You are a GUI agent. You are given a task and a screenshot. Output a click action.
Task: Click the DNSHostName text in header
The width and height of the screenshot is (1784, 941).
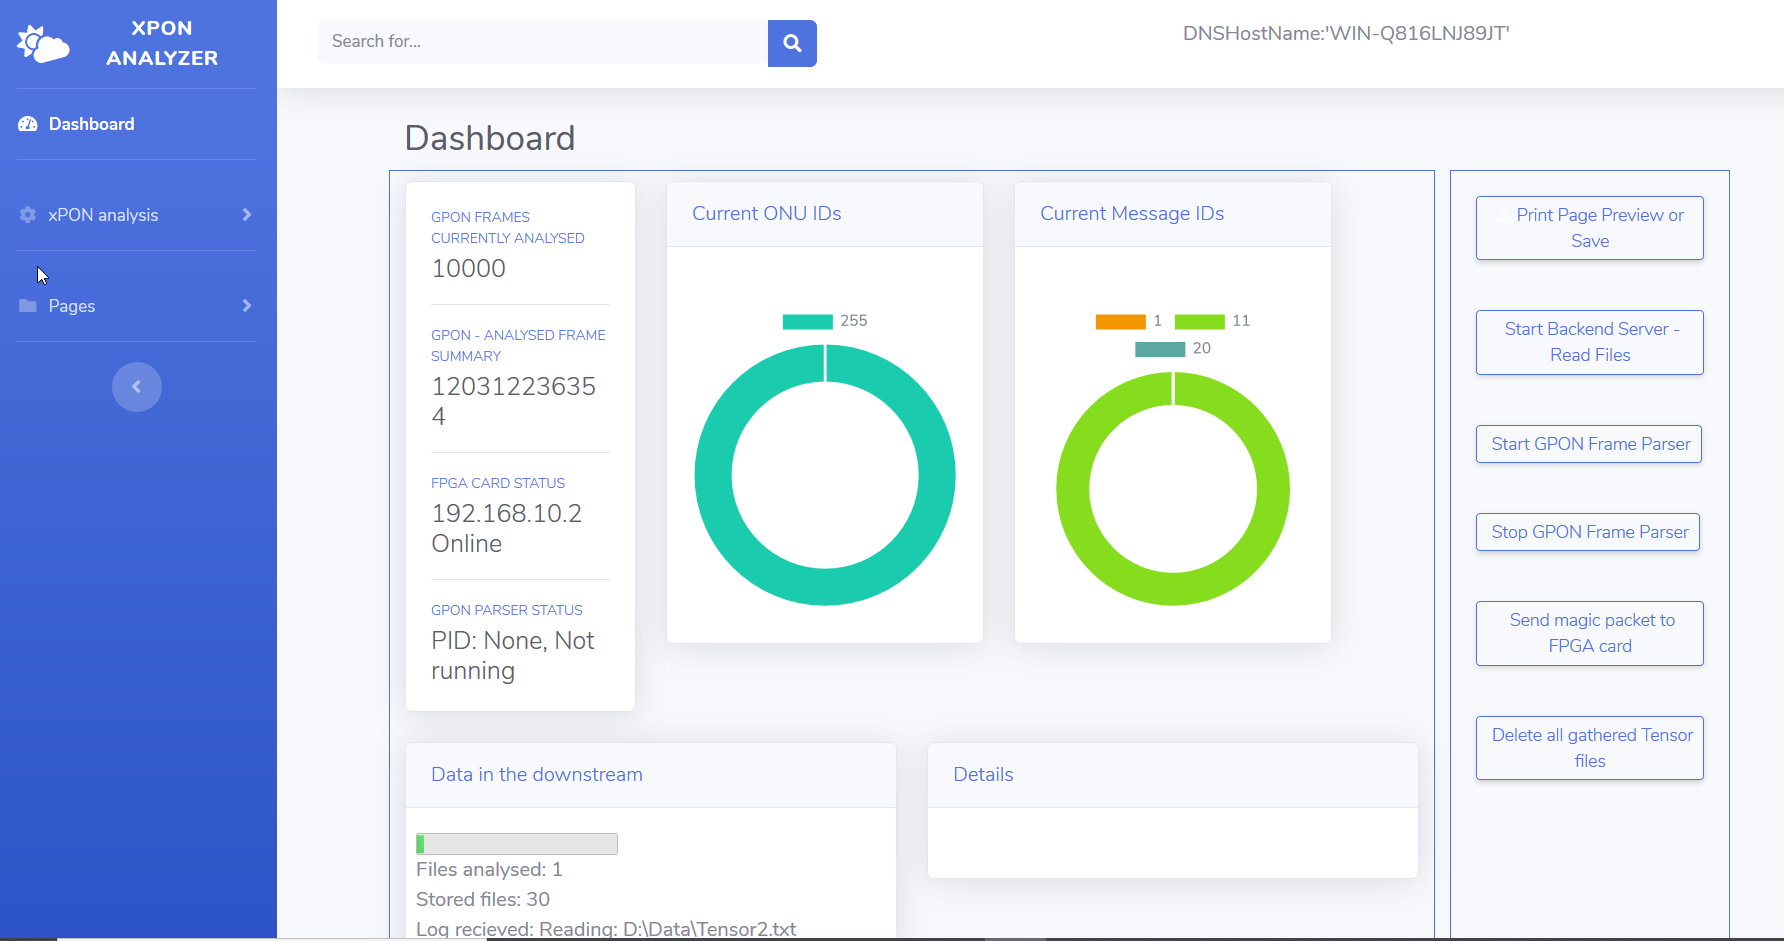tap(1346, 34)
